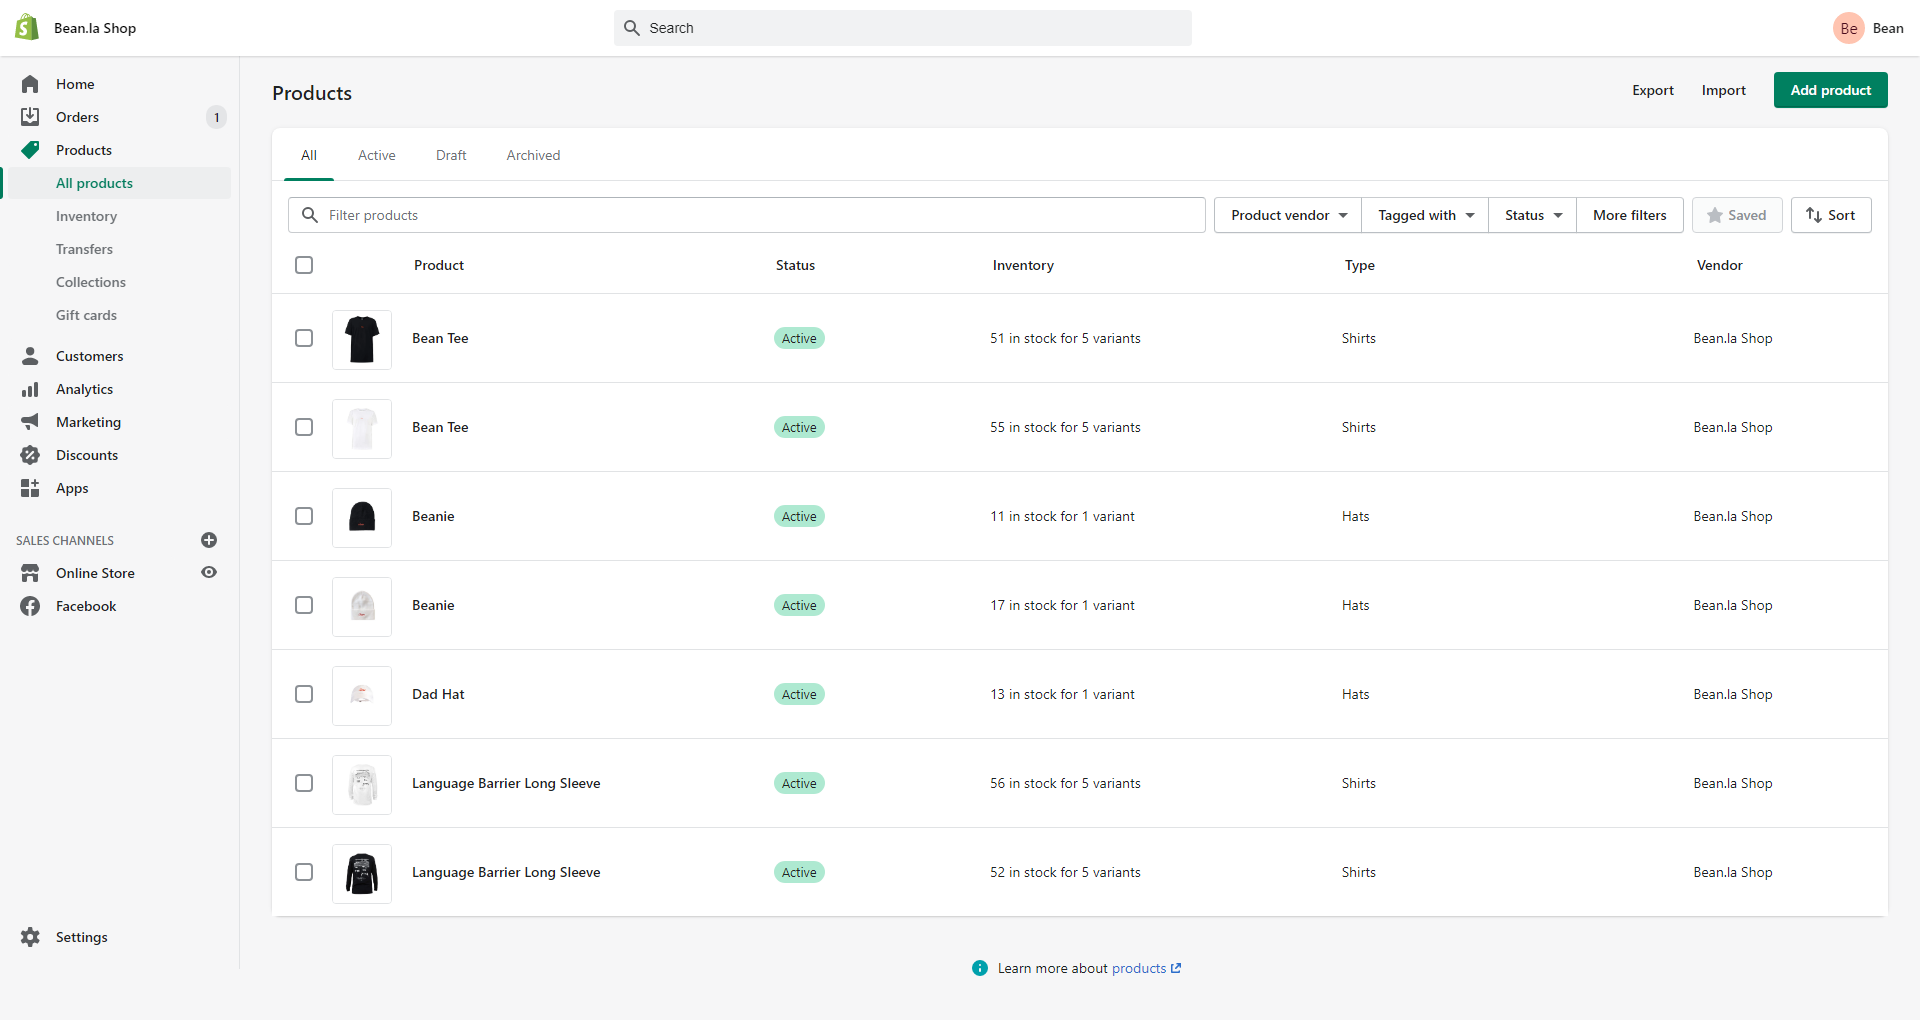
Task: Click the Bean Tee product thumbnail
Action: click(361, 338)
